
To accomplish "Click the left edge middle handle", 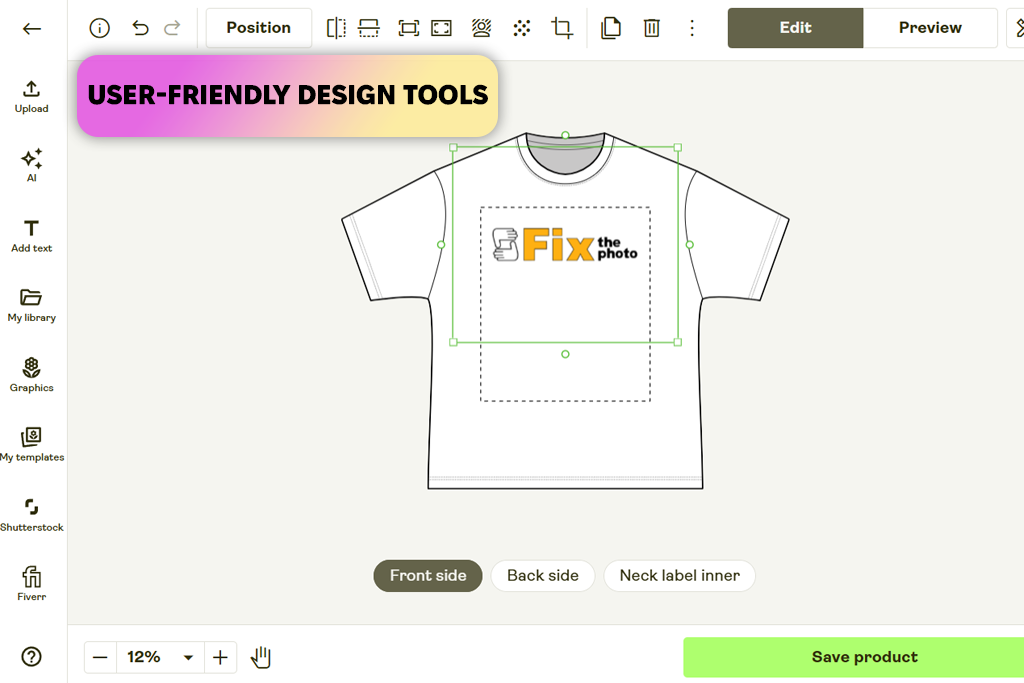I will coord(441,245).
